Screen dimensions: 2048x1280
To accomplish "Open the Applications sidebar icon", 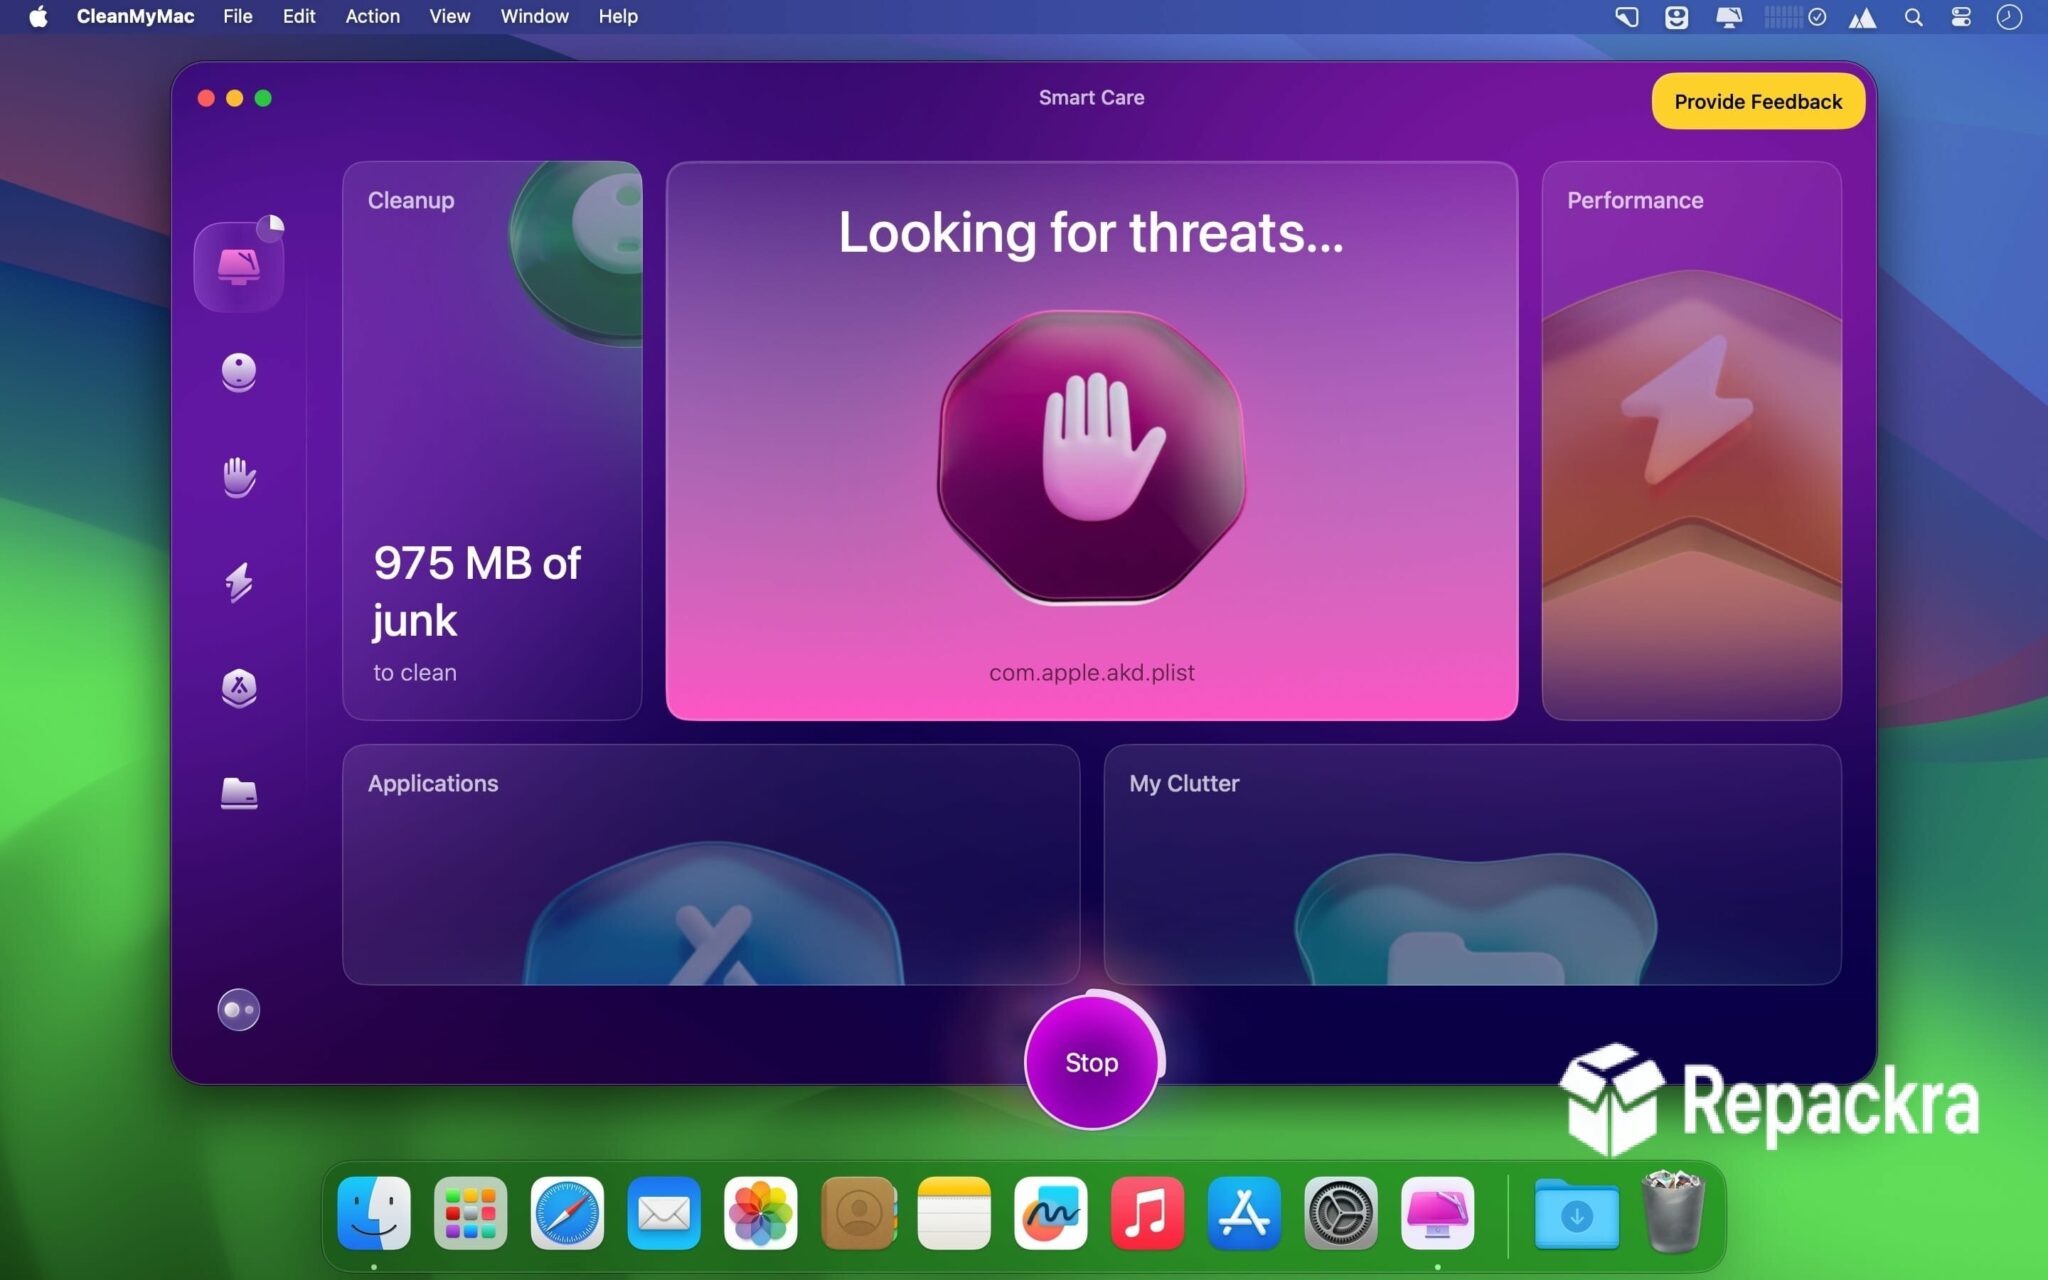I will 239,688.
